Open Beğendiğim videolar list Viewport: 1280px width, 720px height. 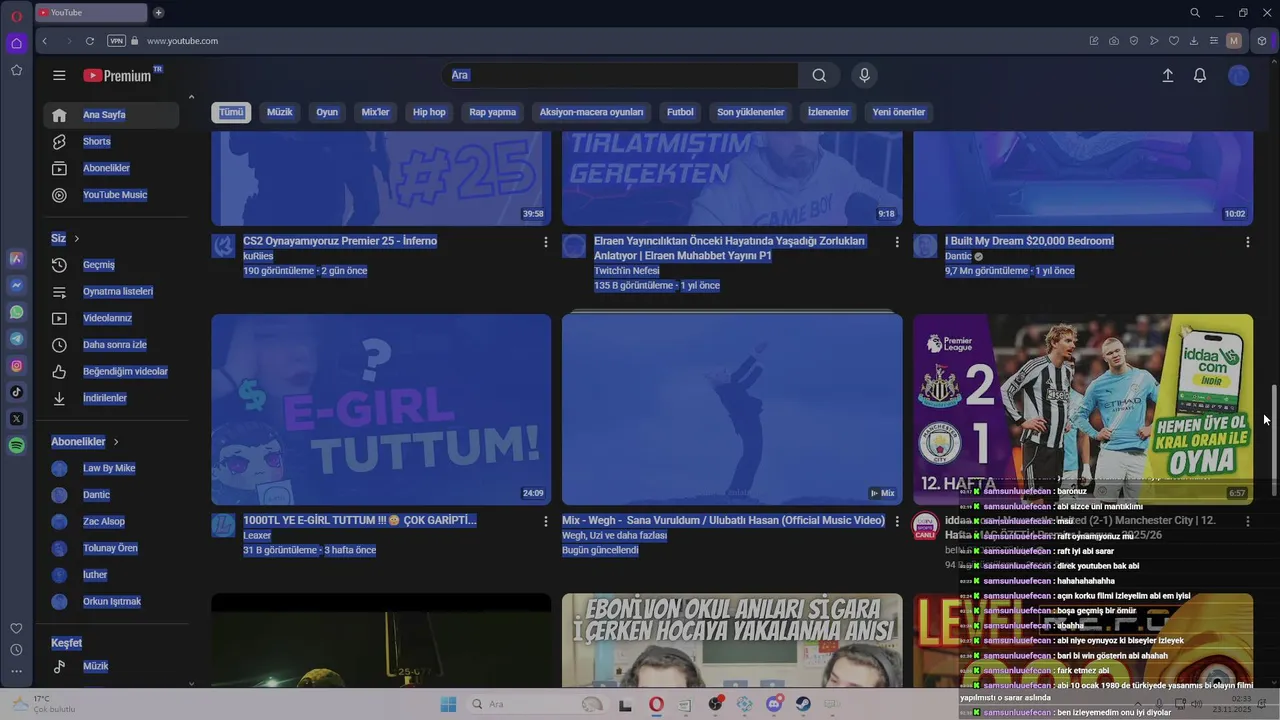(112, 372)
